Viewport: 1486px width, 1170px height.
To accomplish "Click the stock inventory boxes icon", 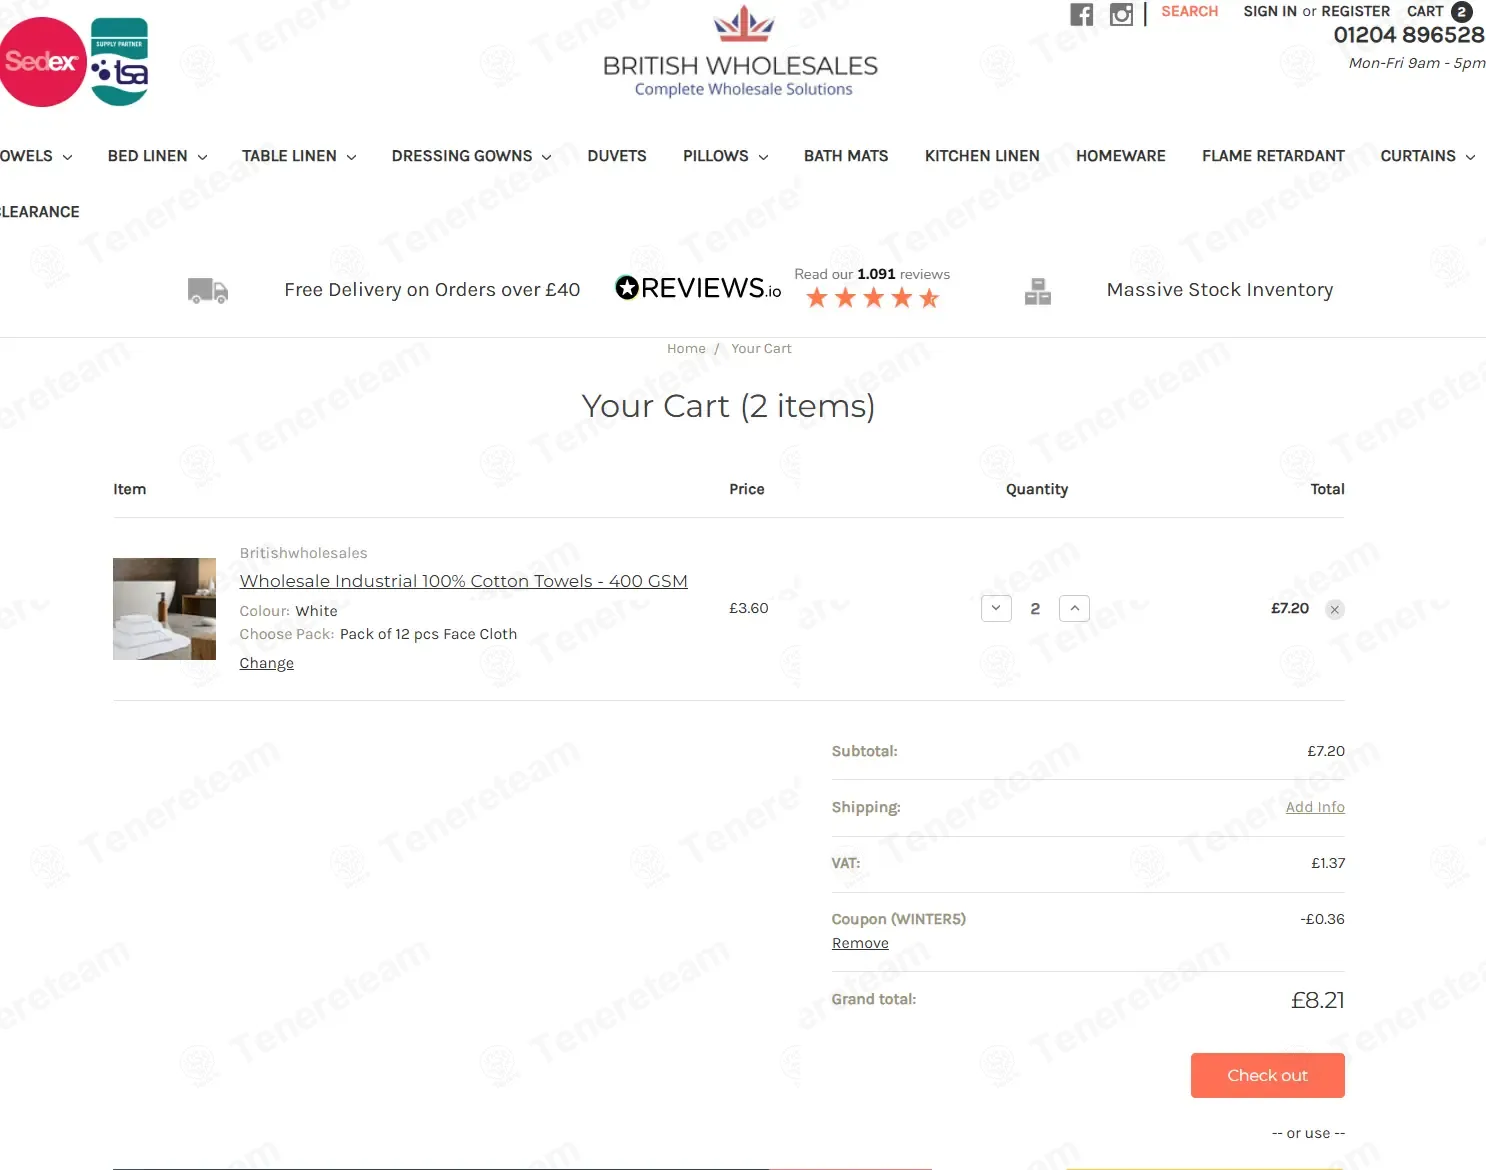I will [x=1038, y=291].
